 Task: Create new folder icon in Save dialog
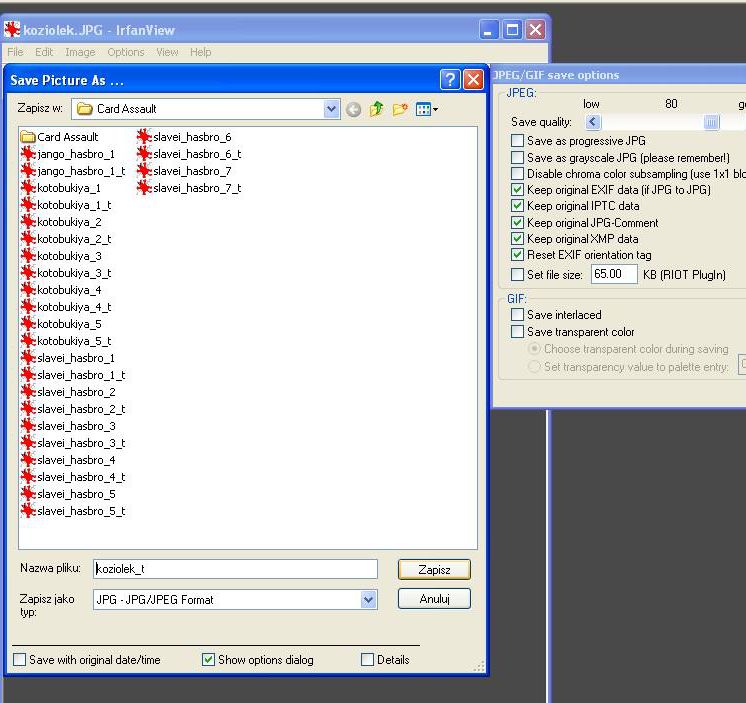[x=400, y=109]
